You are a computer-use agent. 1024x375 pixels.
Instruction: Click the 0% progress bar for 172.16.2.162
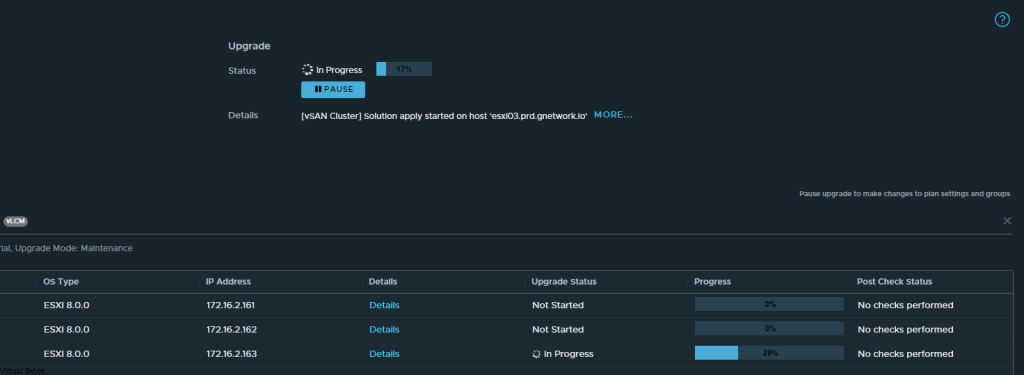[769, 329]
